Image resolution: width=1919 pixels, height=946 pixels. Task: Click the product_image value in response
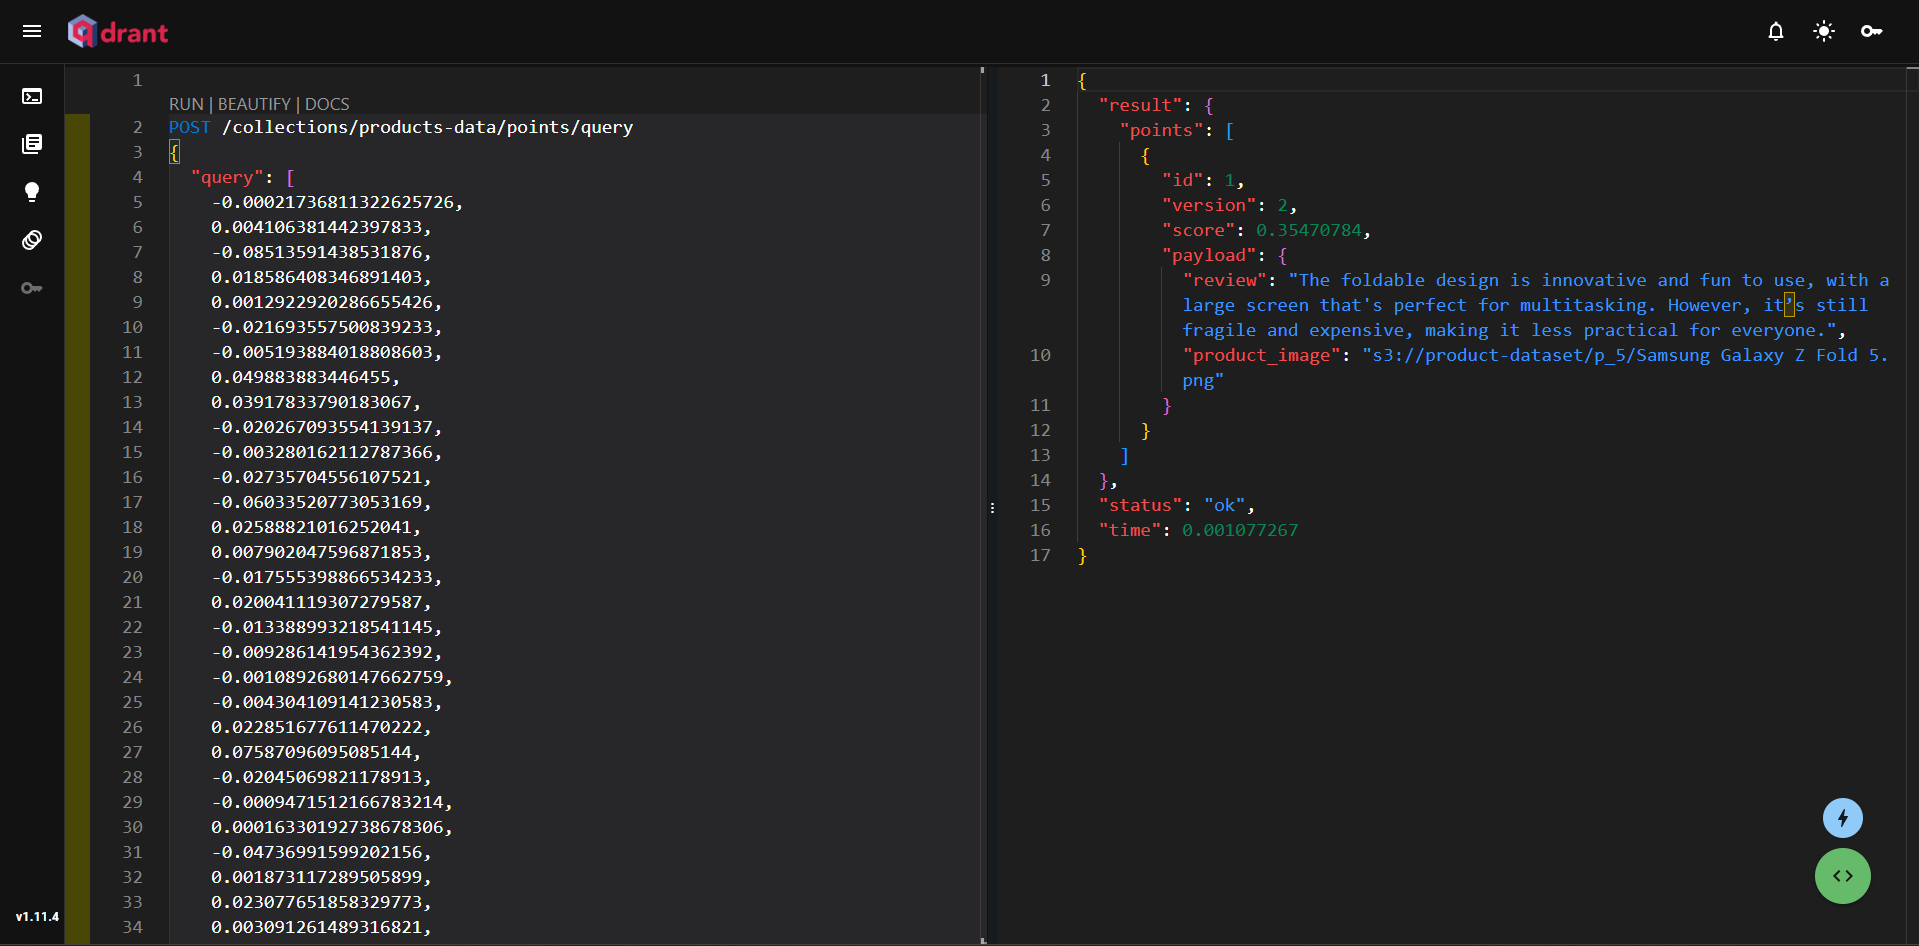(1623, 356)
